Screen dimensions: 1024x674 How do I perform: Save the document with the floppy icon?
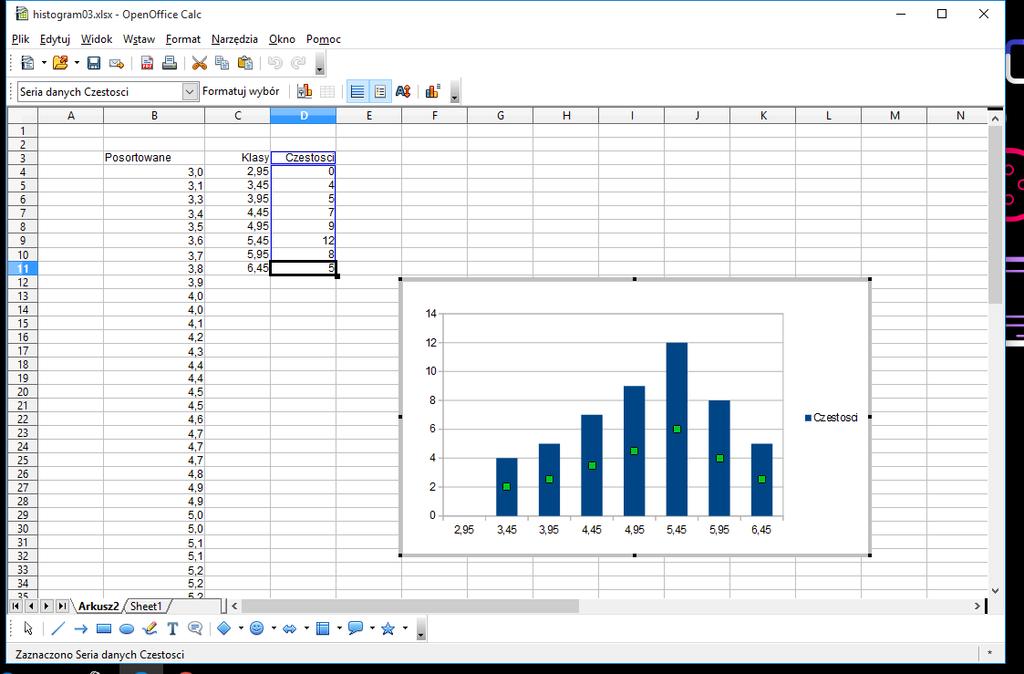(x=94, y=63)
